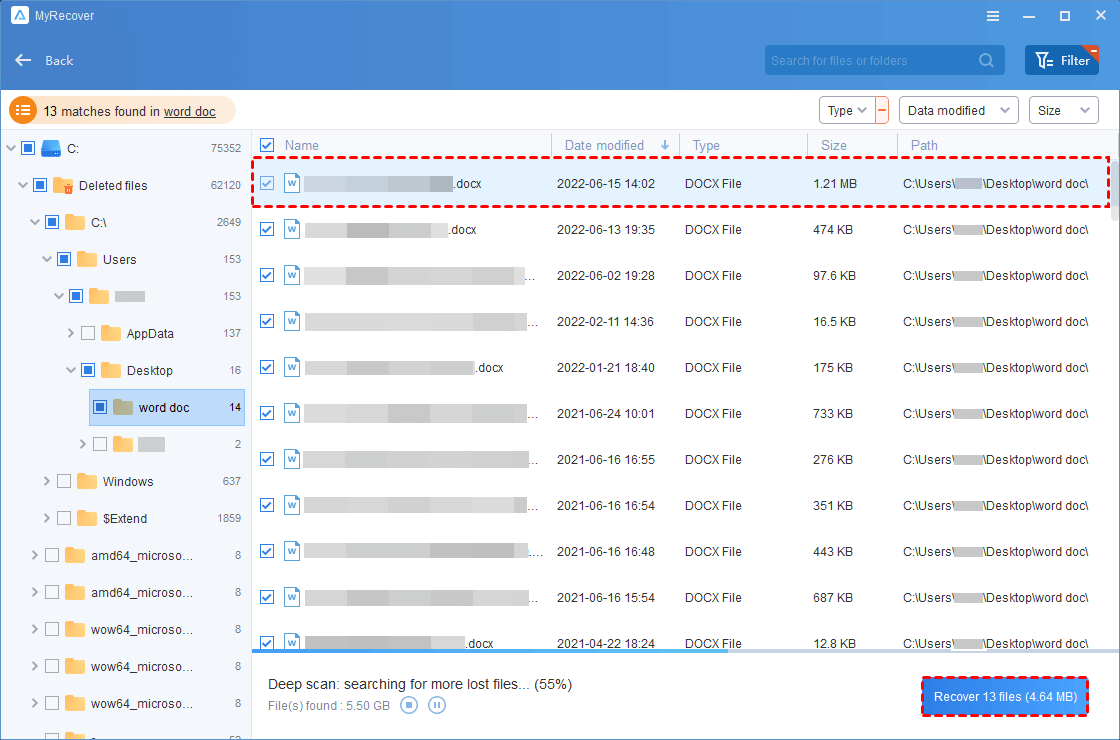Click the search for files input field
The height and width of the screenshot is (740, 1120).
pyautogui.click(x=868, y=60)
